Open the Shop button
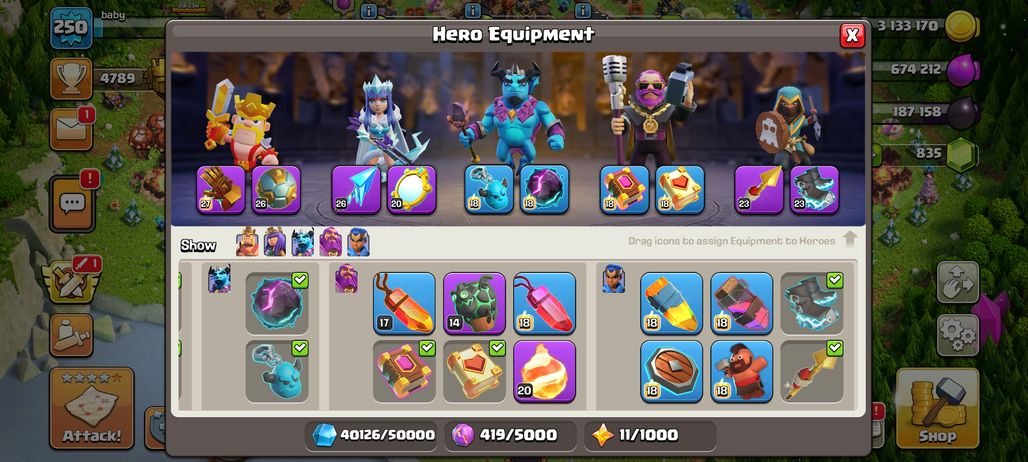 coord(937,408)
